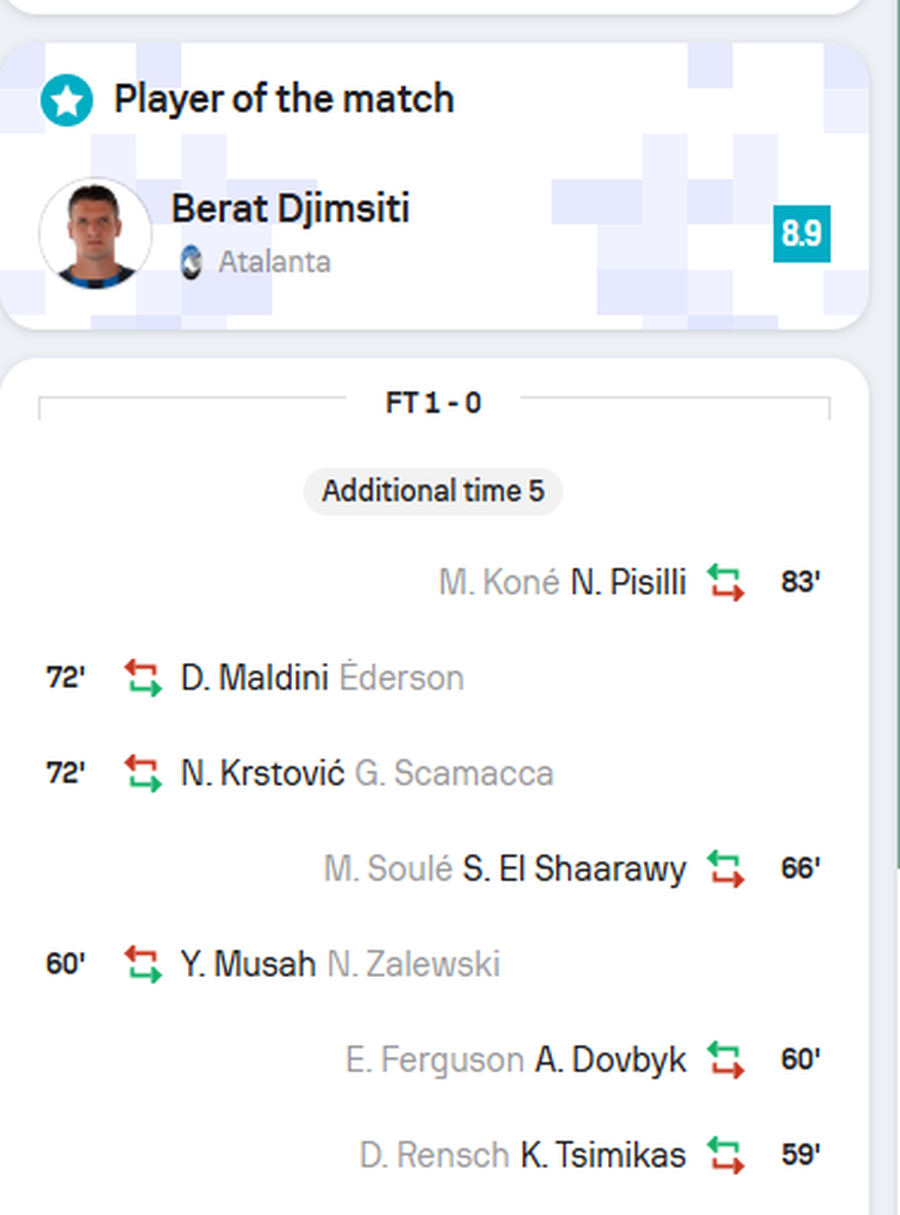Click the Dovbyk substitution arrows icon
The height and width of the screenshot is (1215, 900).
tap(726, 1060)
